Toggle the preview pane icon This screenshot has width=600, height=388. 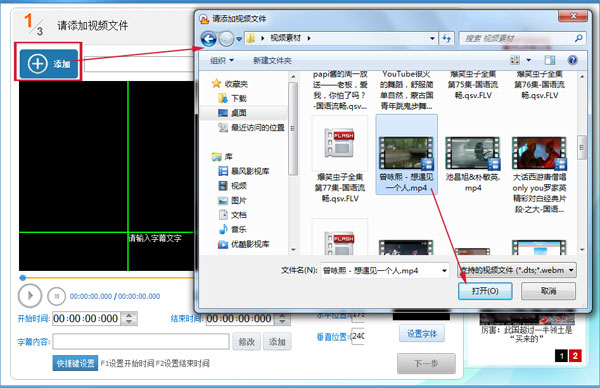point(550,60)
